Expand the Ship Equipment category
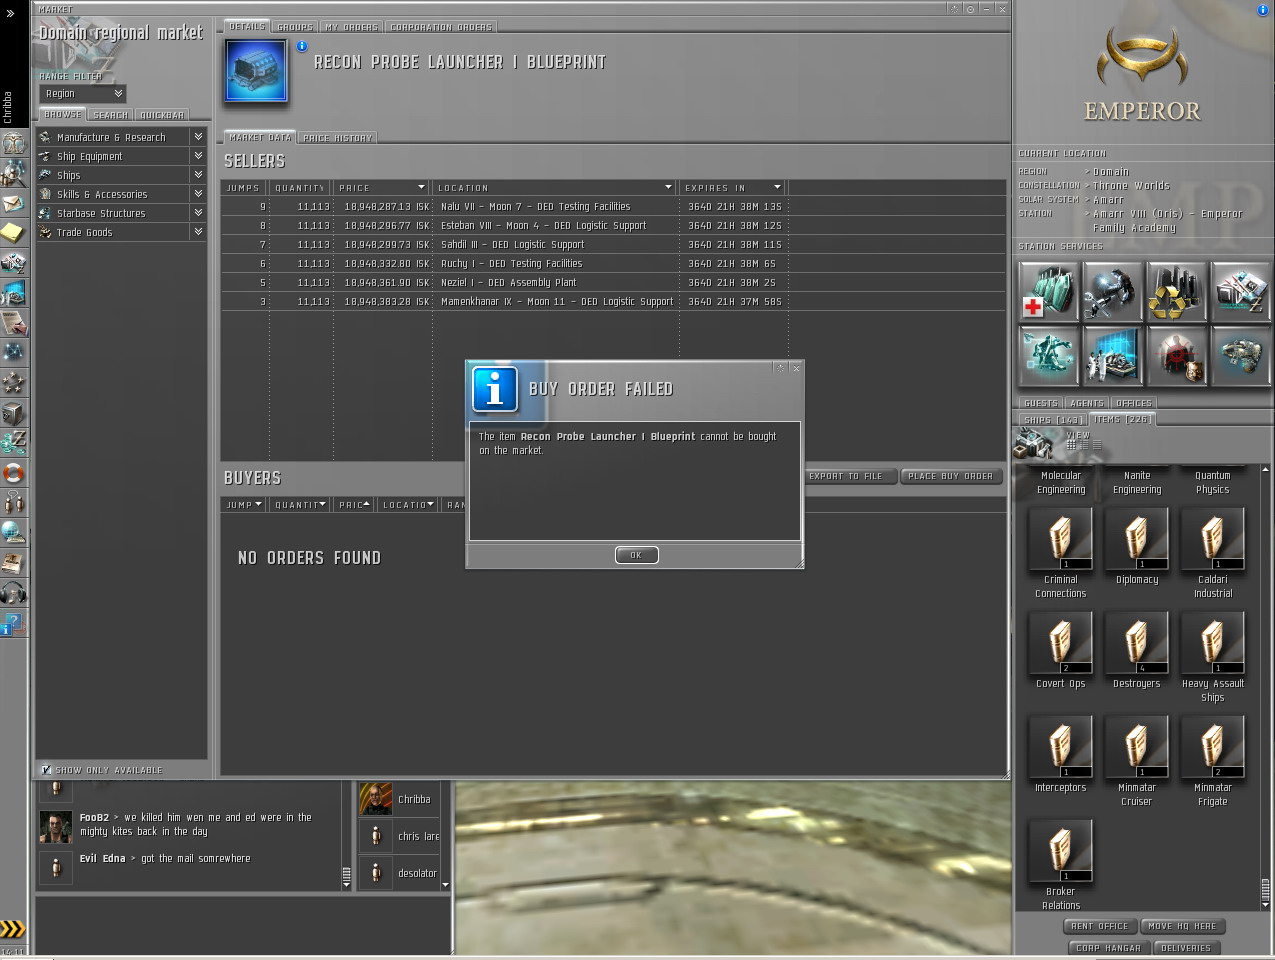The width and height of the screenshot is (1275, 960). click(120, 156)
